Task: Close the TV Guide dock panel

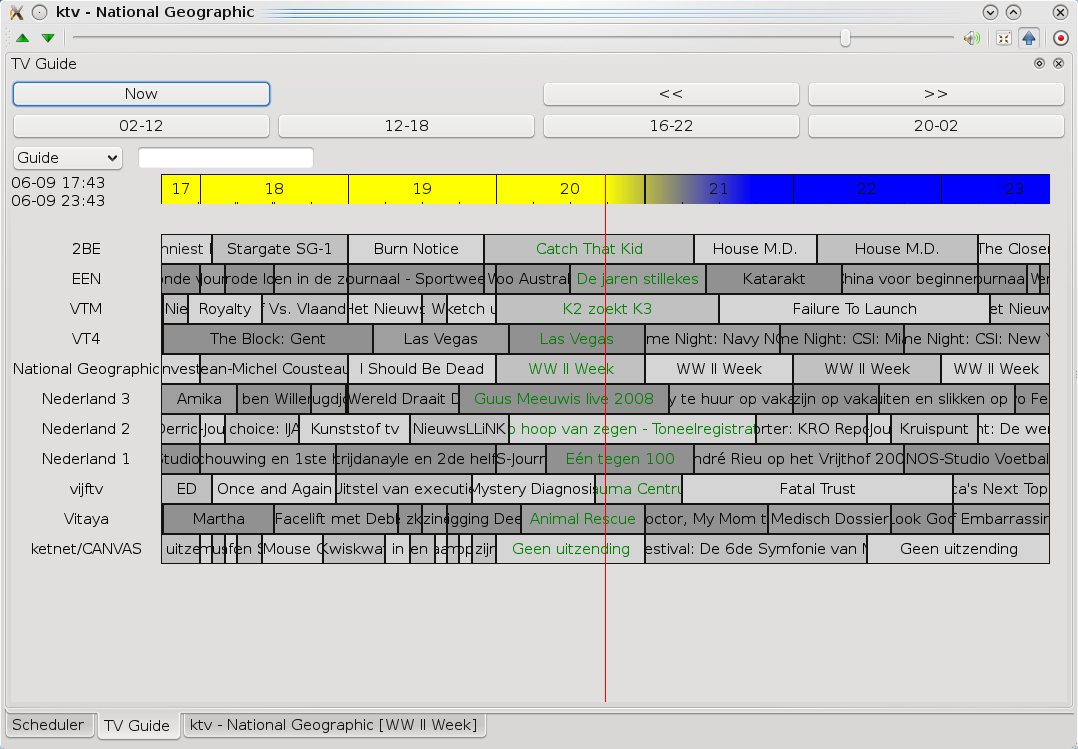Action: pos(1059,63)
